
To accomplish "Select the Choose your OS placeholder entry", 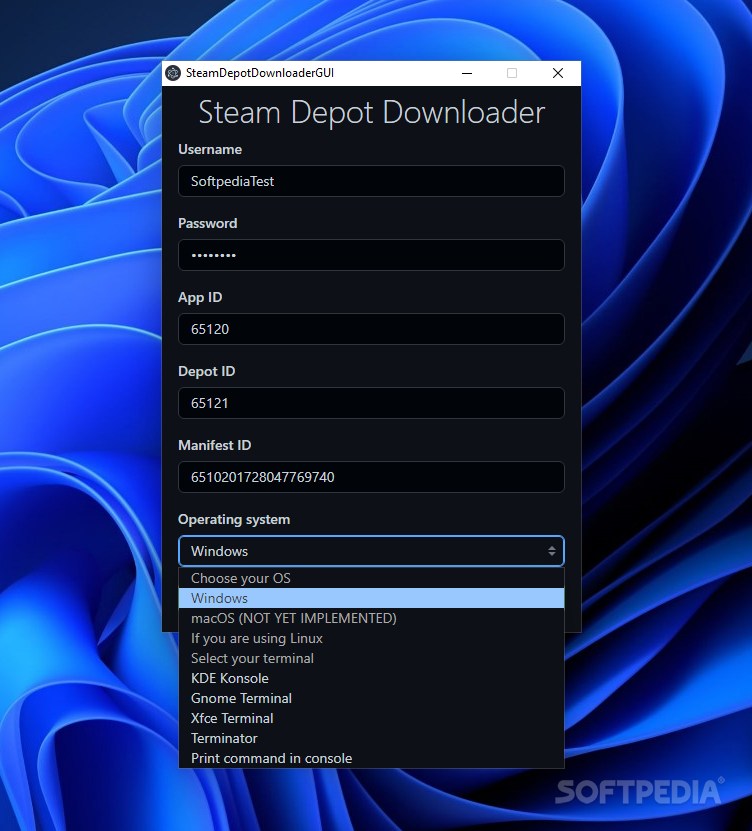I will pyautogui.click(x=371, y=578).
